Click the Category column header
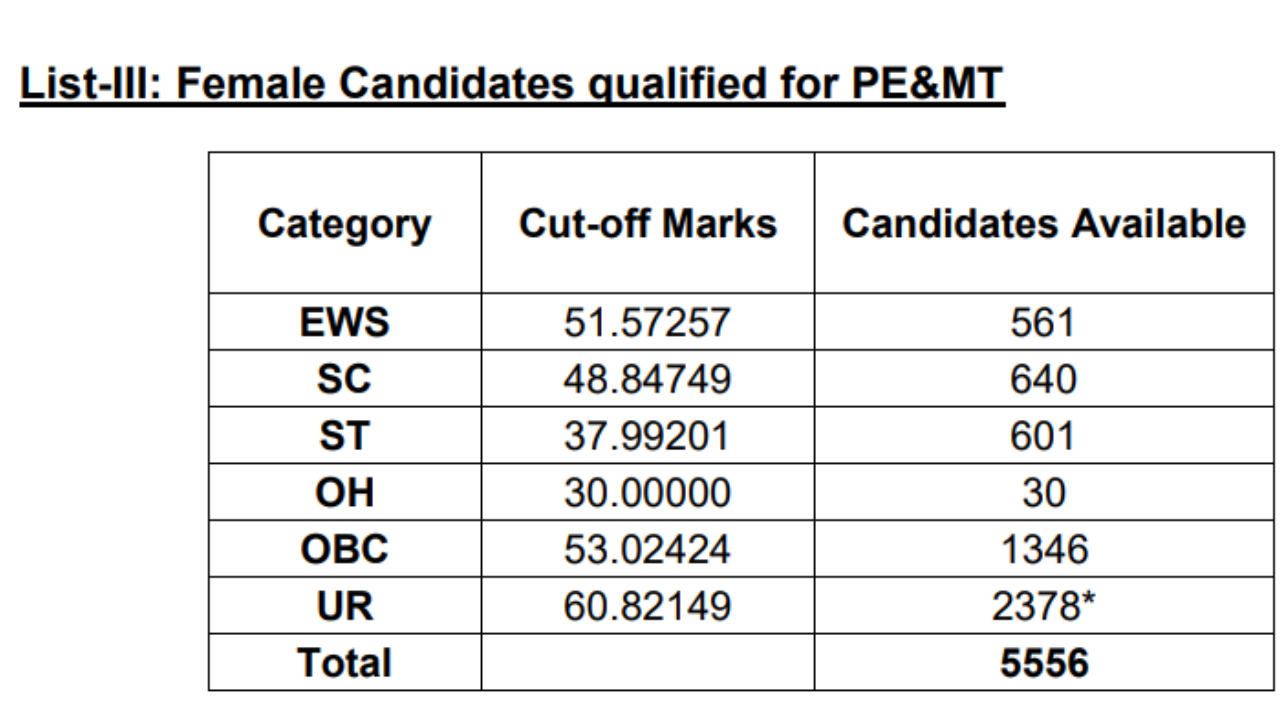Image resolution: width=1280 pixels, height=720 pixels. [x=344, y=224]
